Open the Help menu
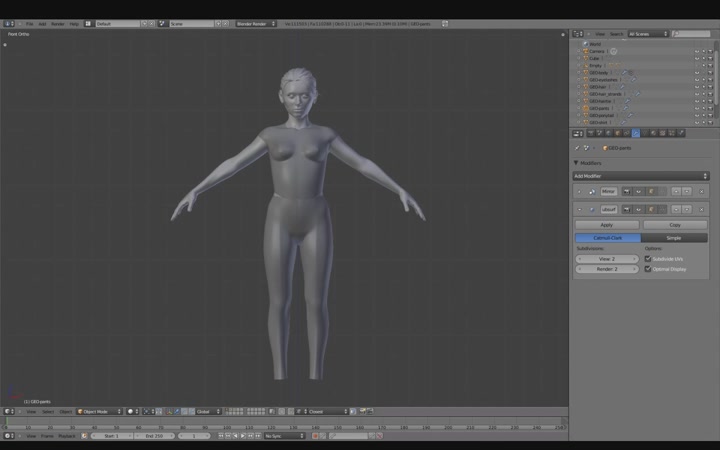 click(x=74, y=23)
